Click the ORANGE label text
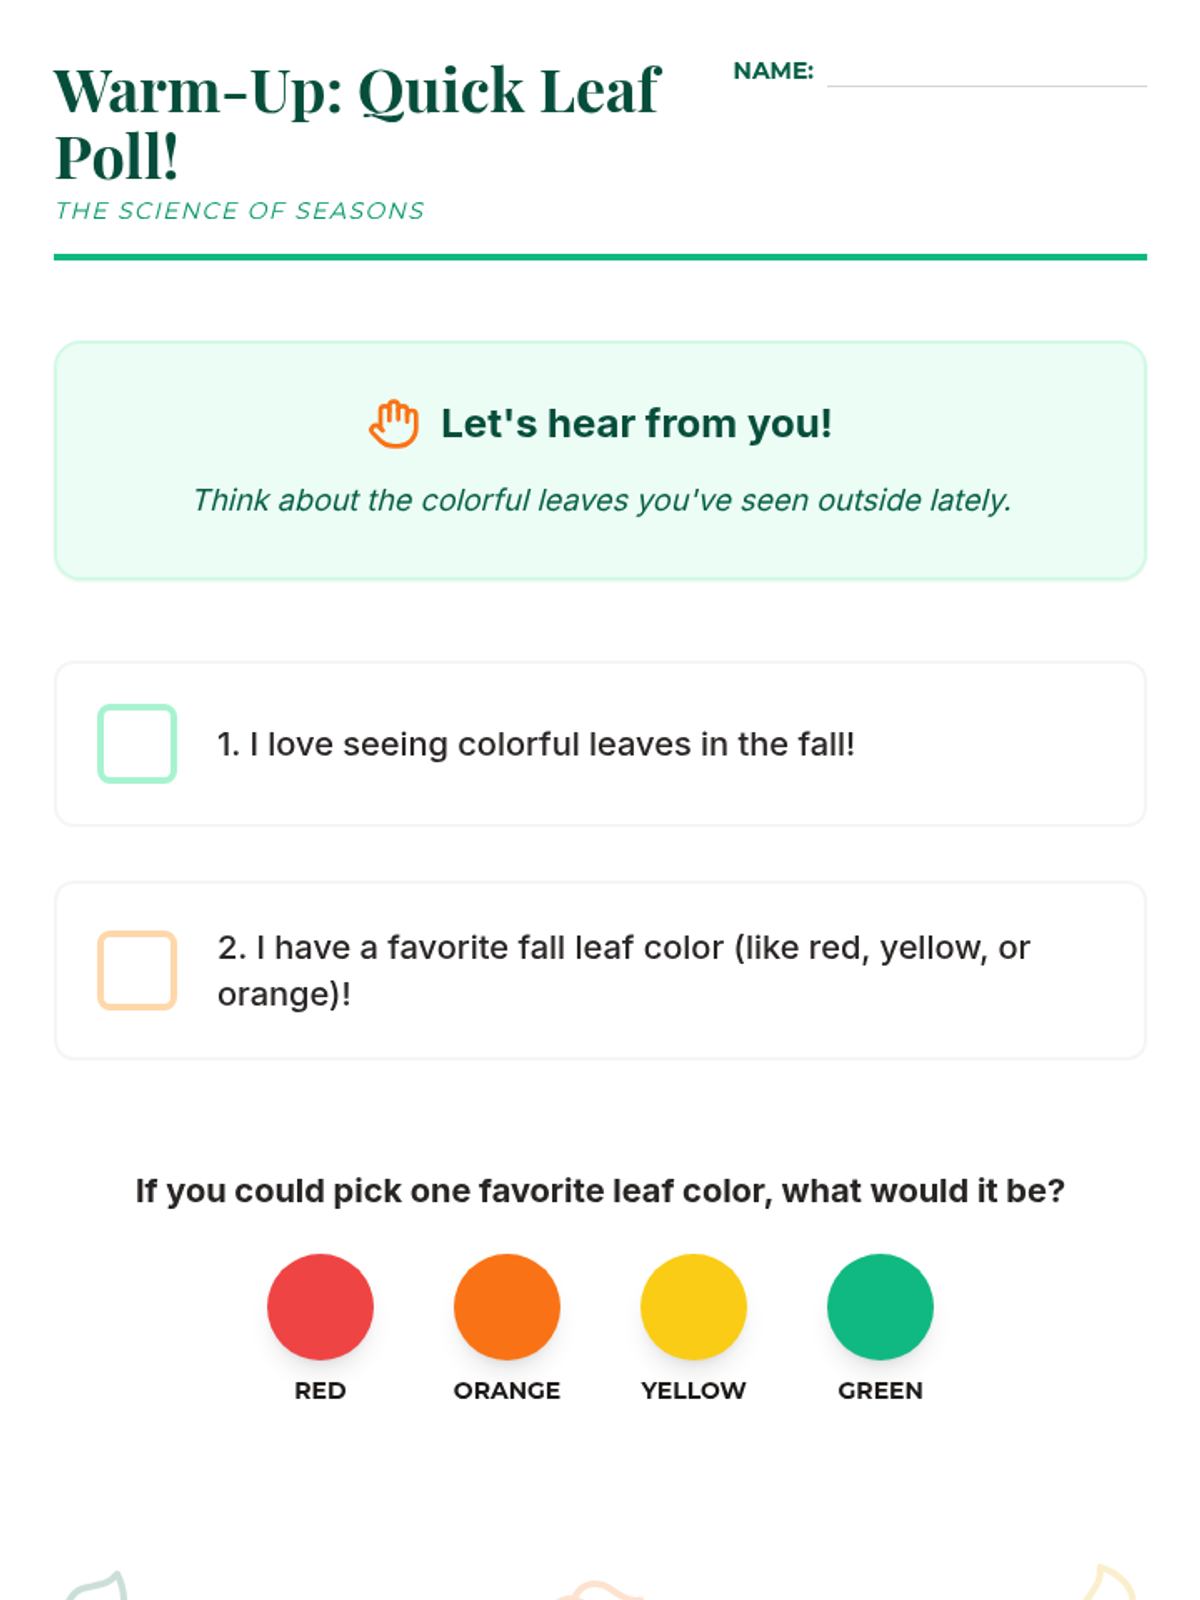 (507, 1390)
